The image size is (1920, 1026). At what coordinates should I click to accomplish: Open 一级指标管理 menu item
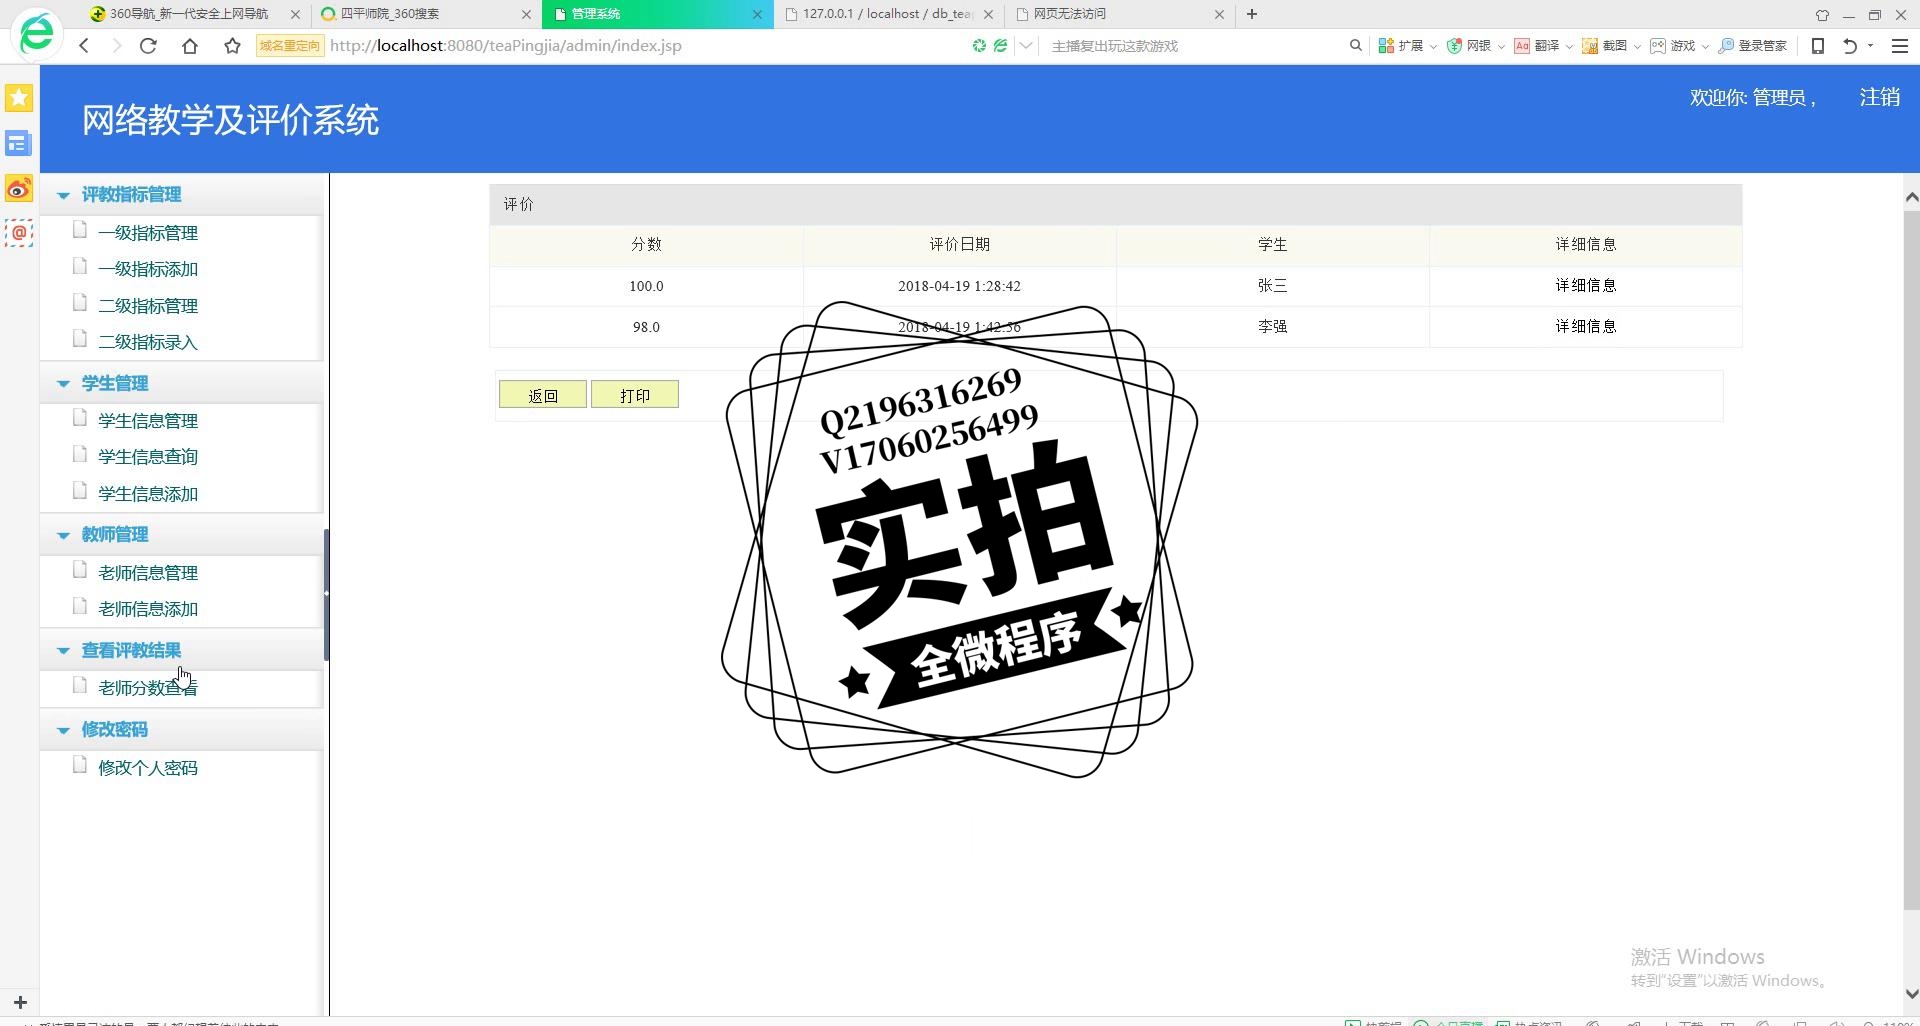(148, 233)
